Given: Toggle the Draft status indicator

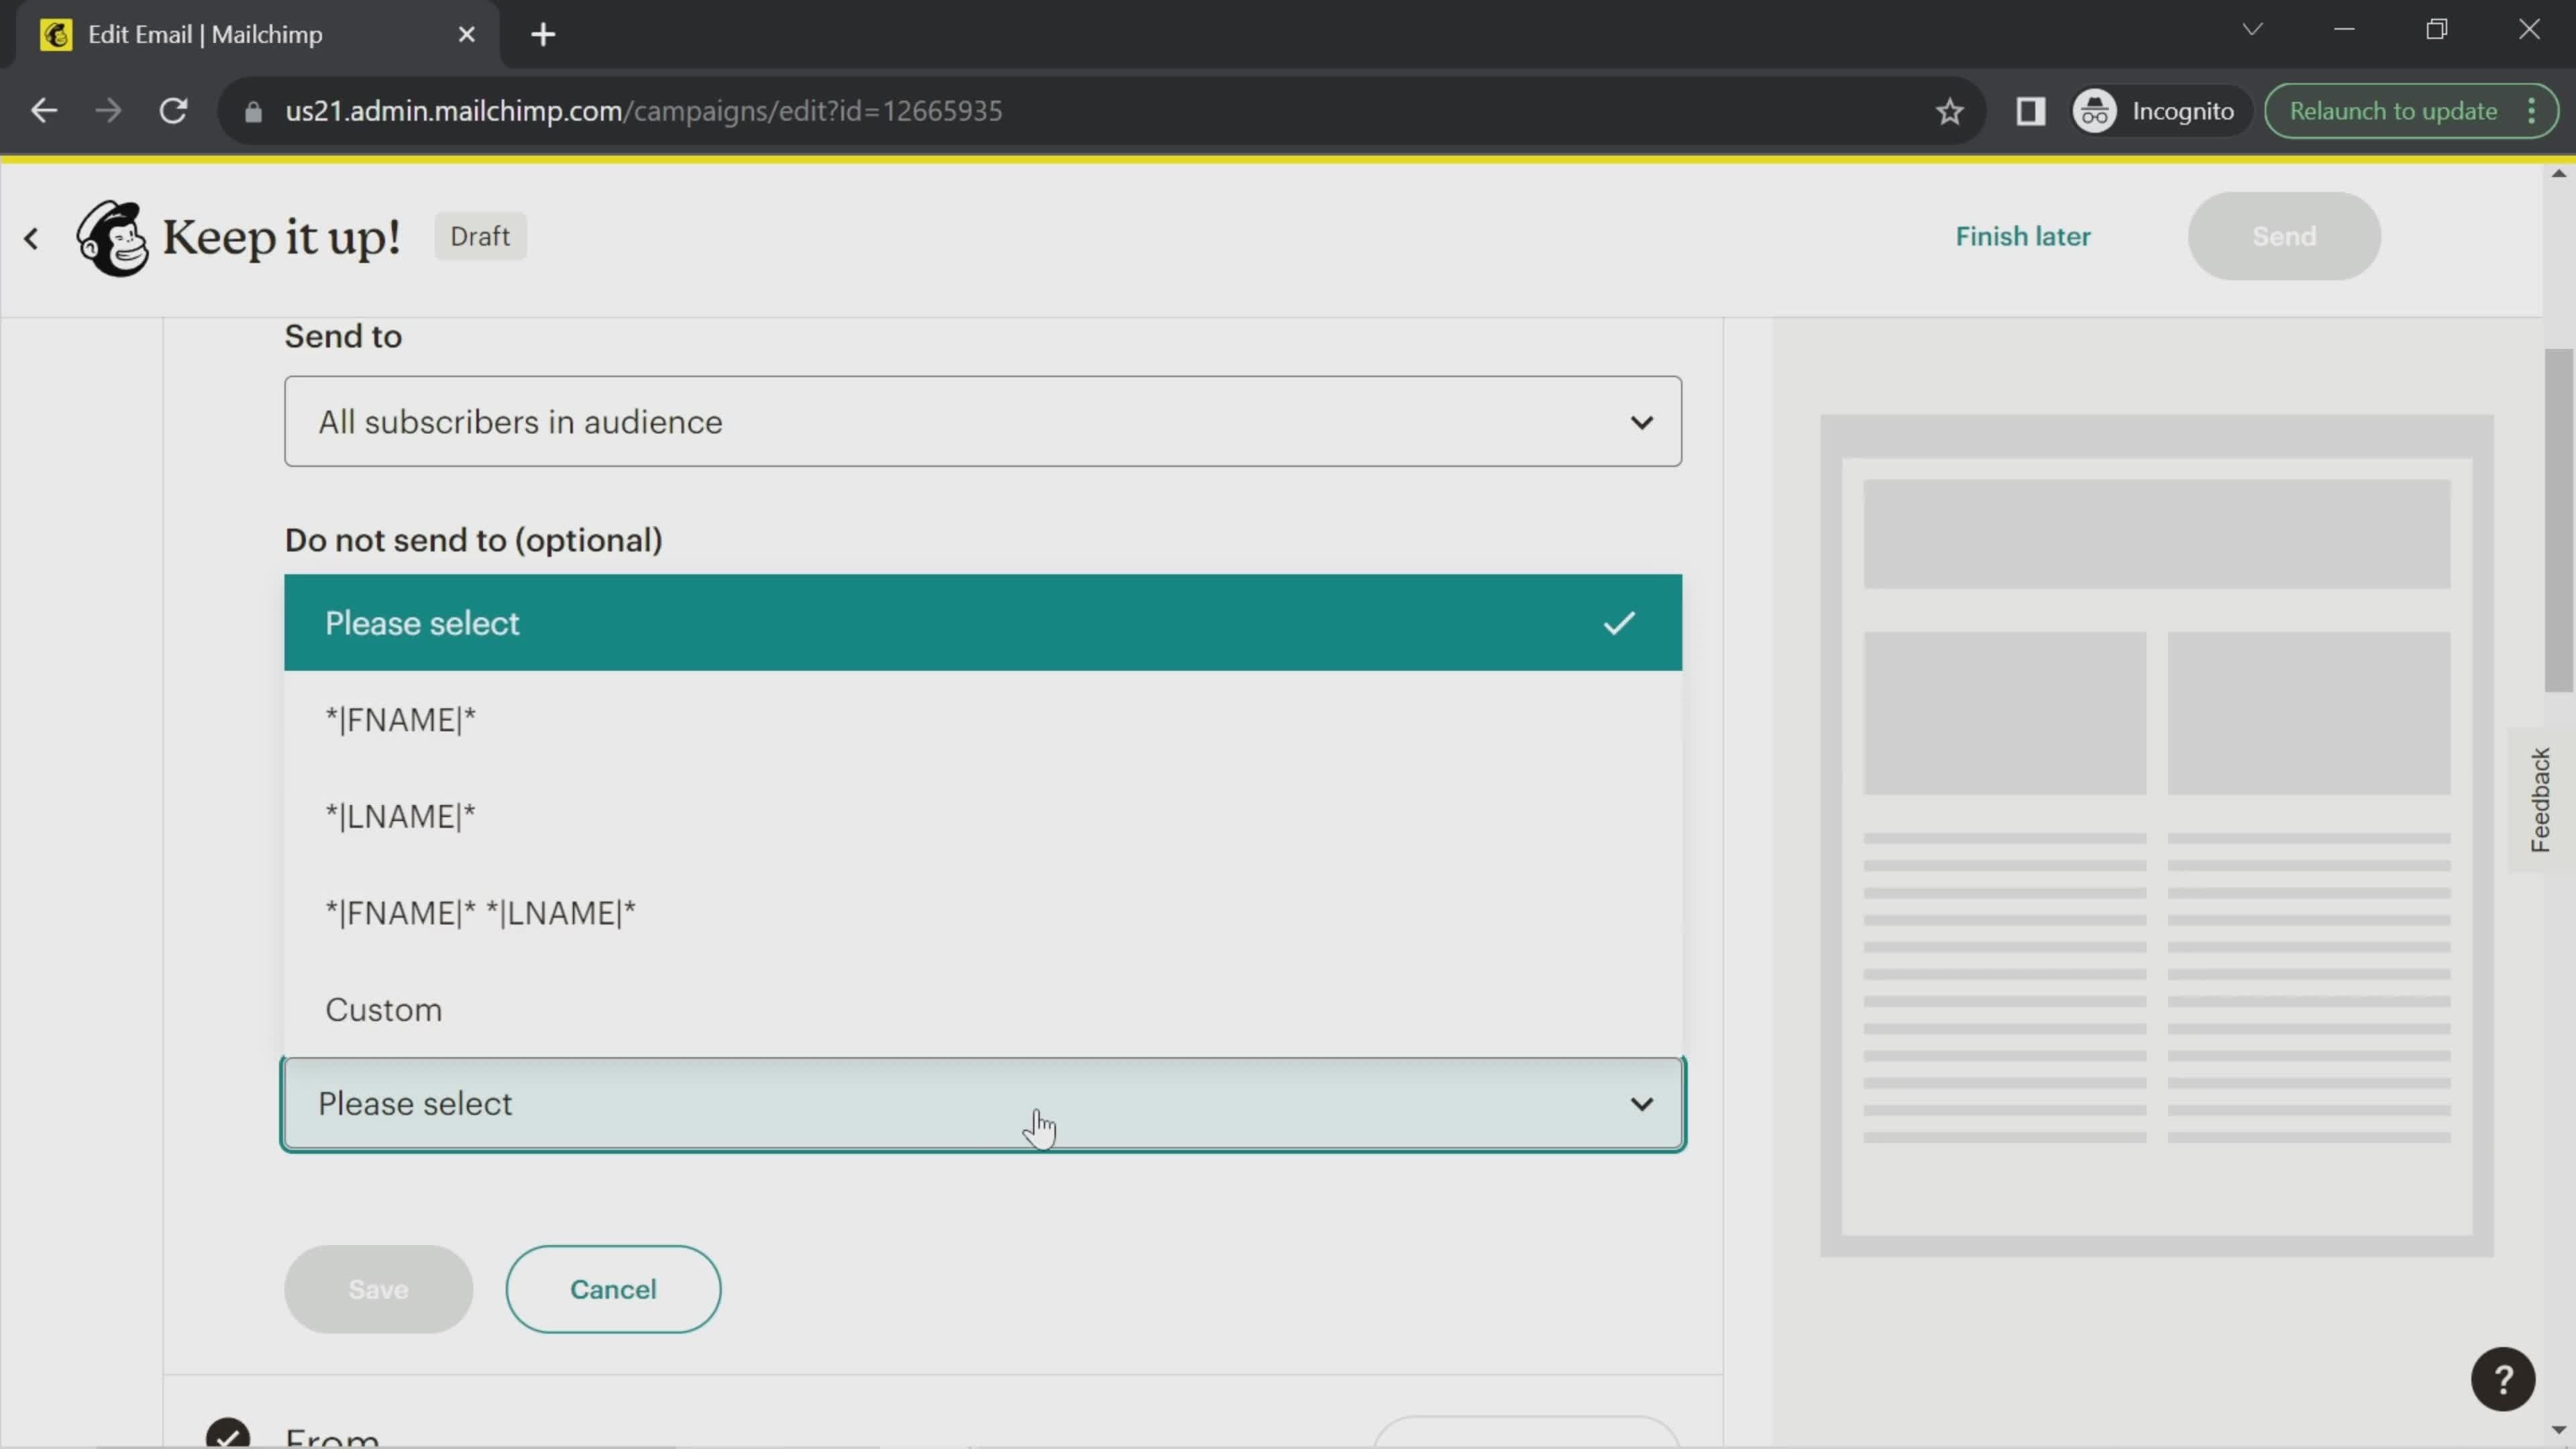Looking at the screenshot, I should point(480,235).
